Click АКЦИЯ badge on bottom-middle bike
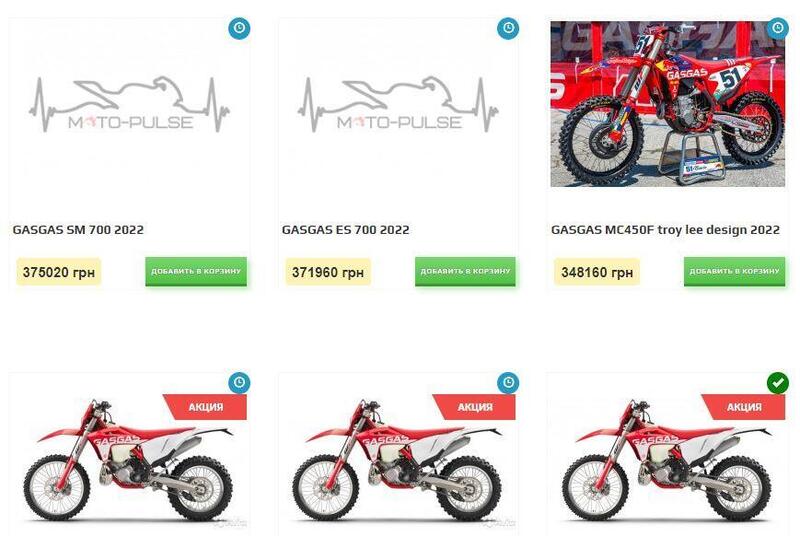Screen dimensions: 800x536 tap(474, 407)
